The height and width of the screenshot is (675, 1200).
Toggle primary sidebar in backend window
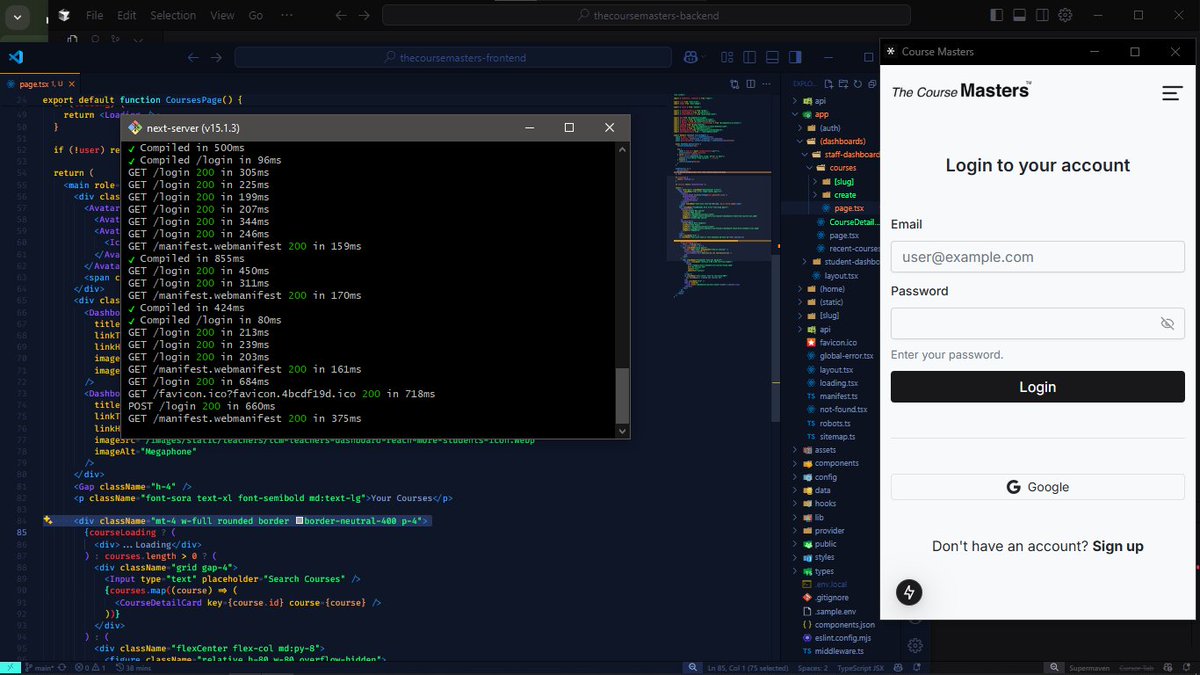click(x=996, y=15)
